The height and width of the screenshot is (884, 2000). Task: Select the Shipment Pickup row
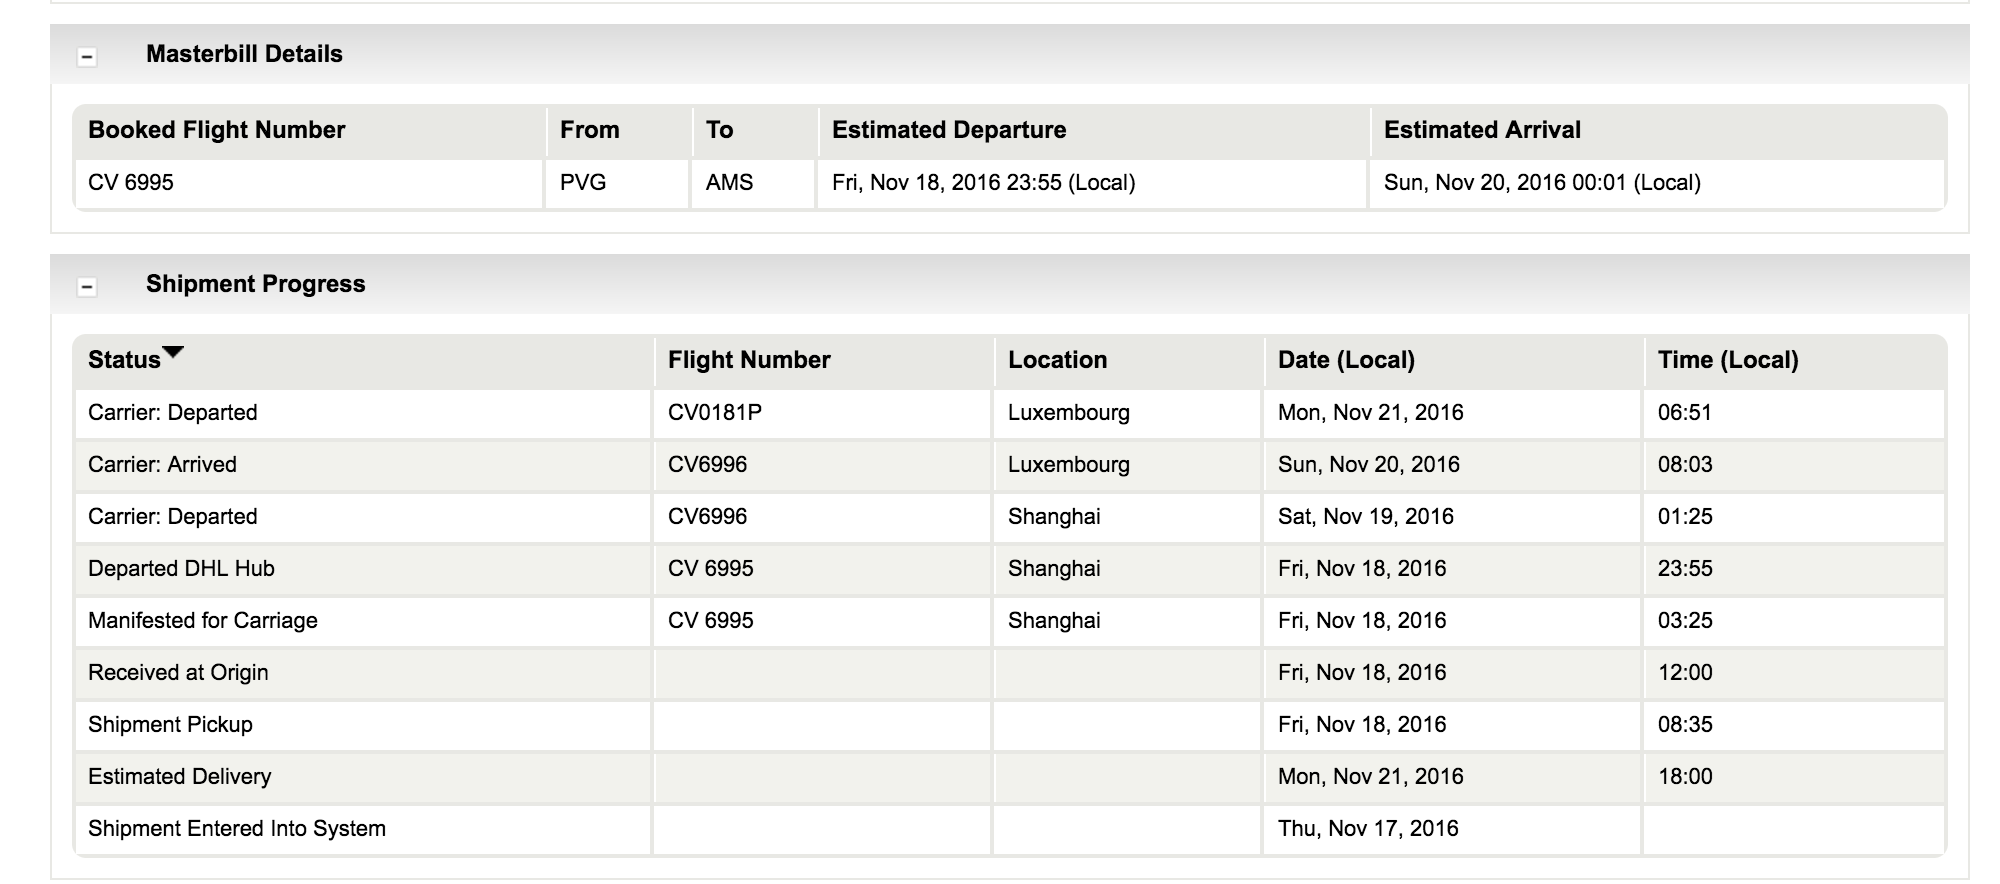coord(1010,725)
